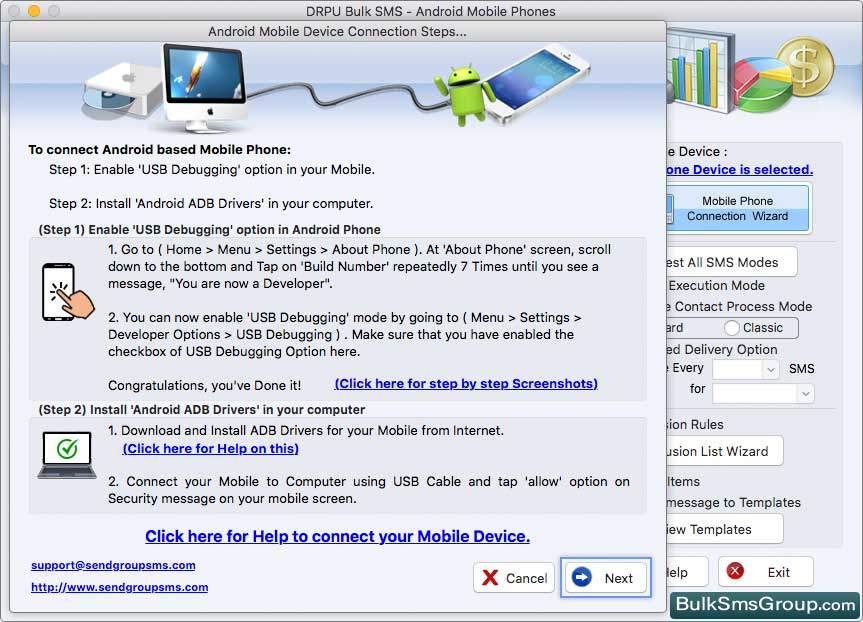
Task: Click the pie chart graphic in main window
Action: 764,86
